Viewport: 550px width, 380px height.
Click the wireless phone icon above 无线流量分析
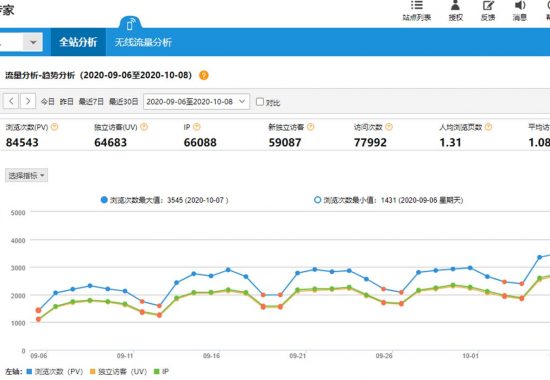click(x=130, y=24)
